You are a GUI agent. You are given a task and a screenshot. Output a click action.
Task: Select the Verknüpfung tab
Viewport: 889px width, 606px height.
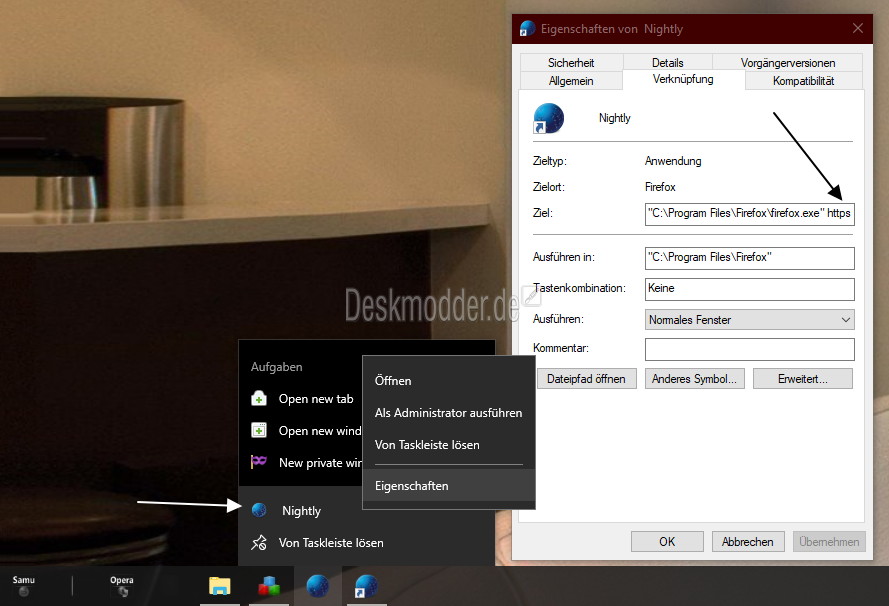[683, 79]
